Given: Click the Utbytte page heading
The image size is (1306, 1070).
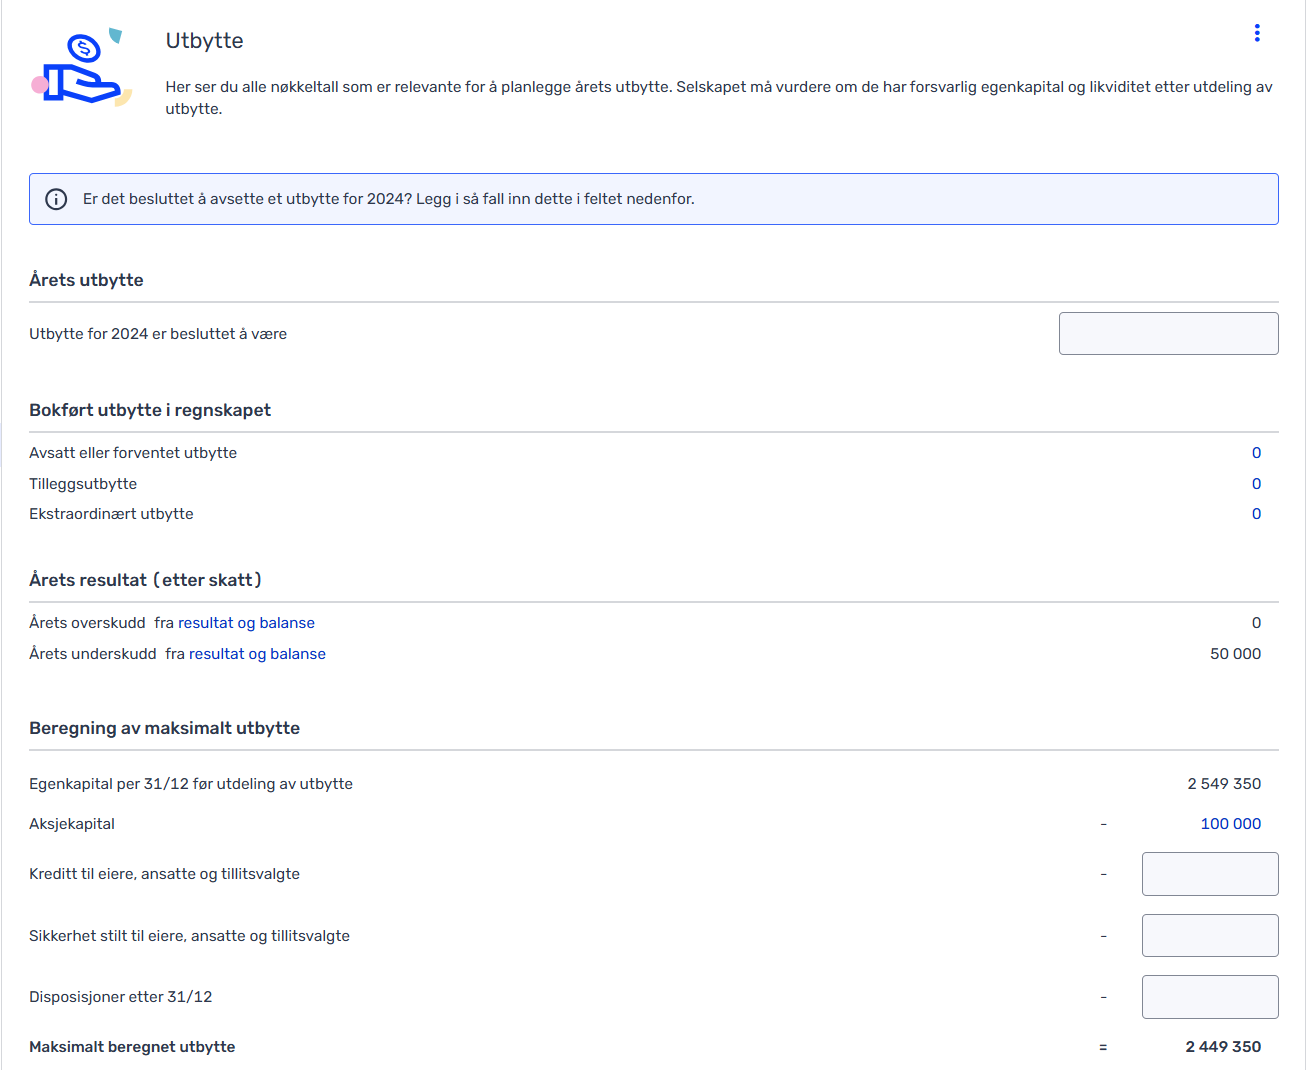Looking at the screenshot, I should [x=204, y=41].
